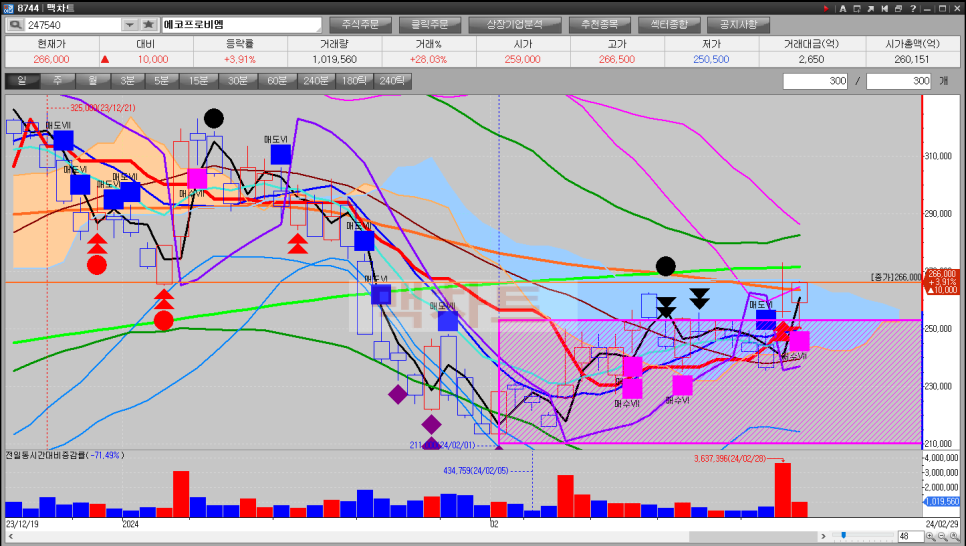
Task: Switch to the 5분 chart tab
Action: coord(162,81)
